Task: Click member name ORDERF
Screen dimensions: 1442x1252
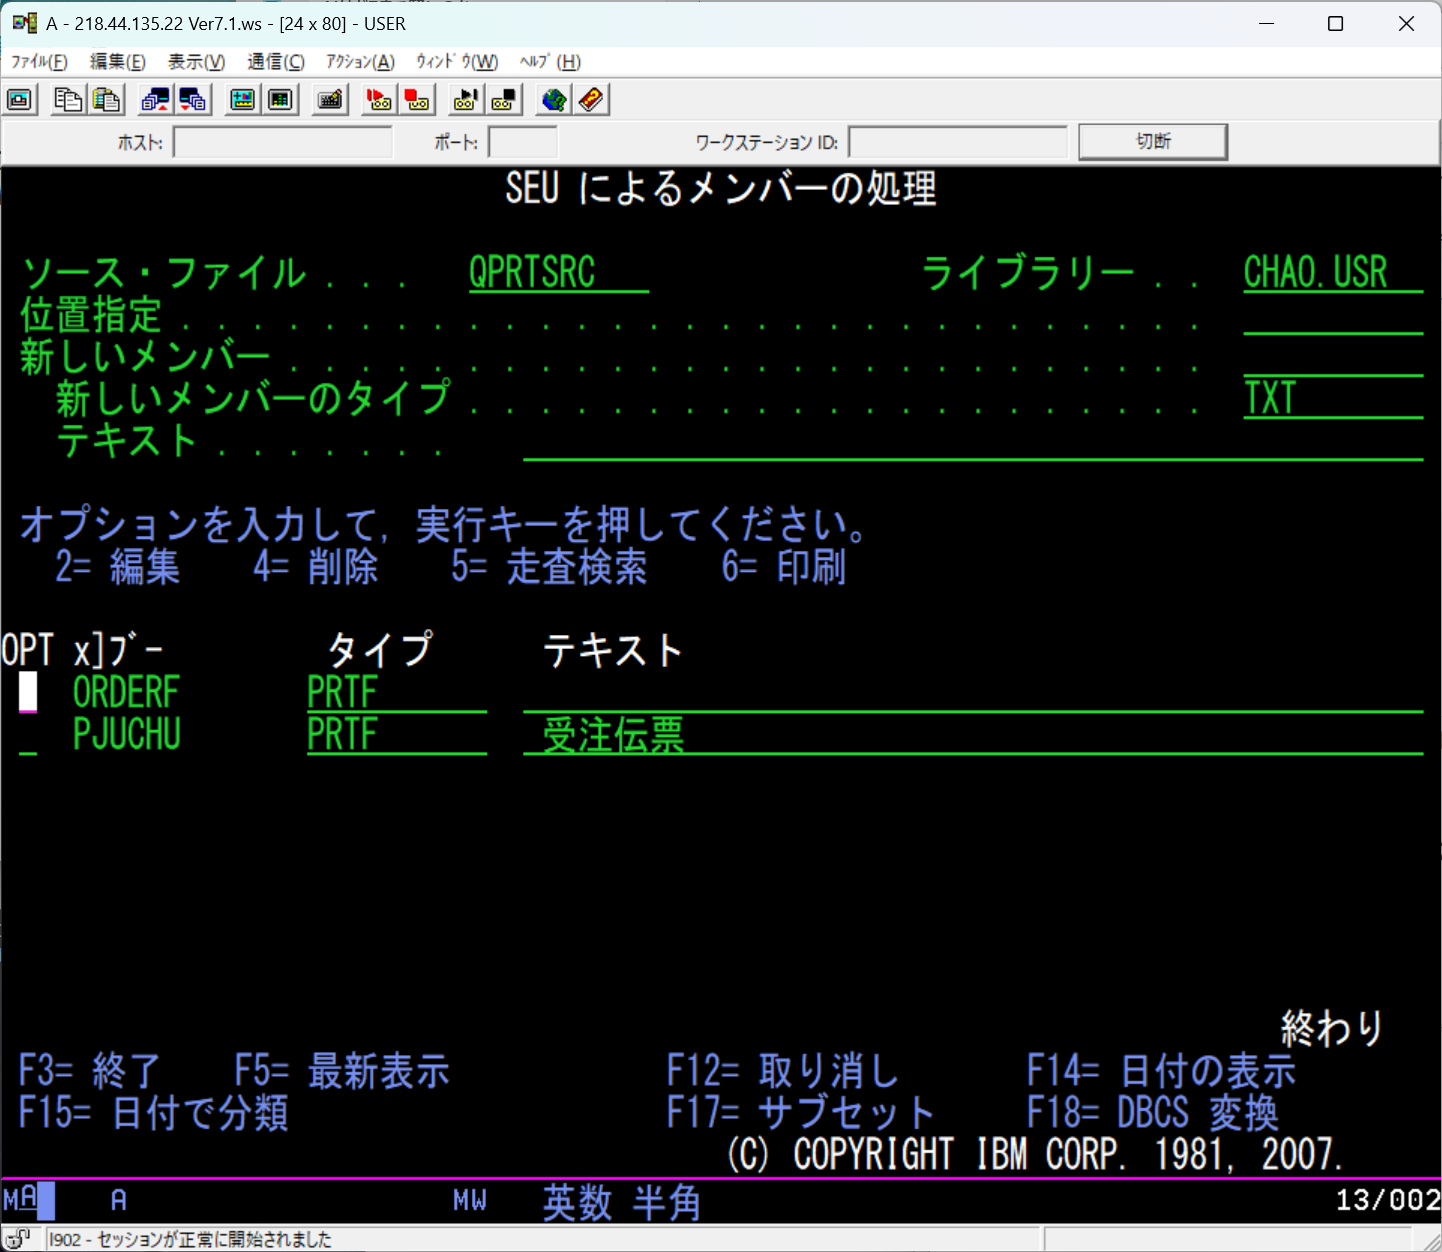Action: [126, 692]
